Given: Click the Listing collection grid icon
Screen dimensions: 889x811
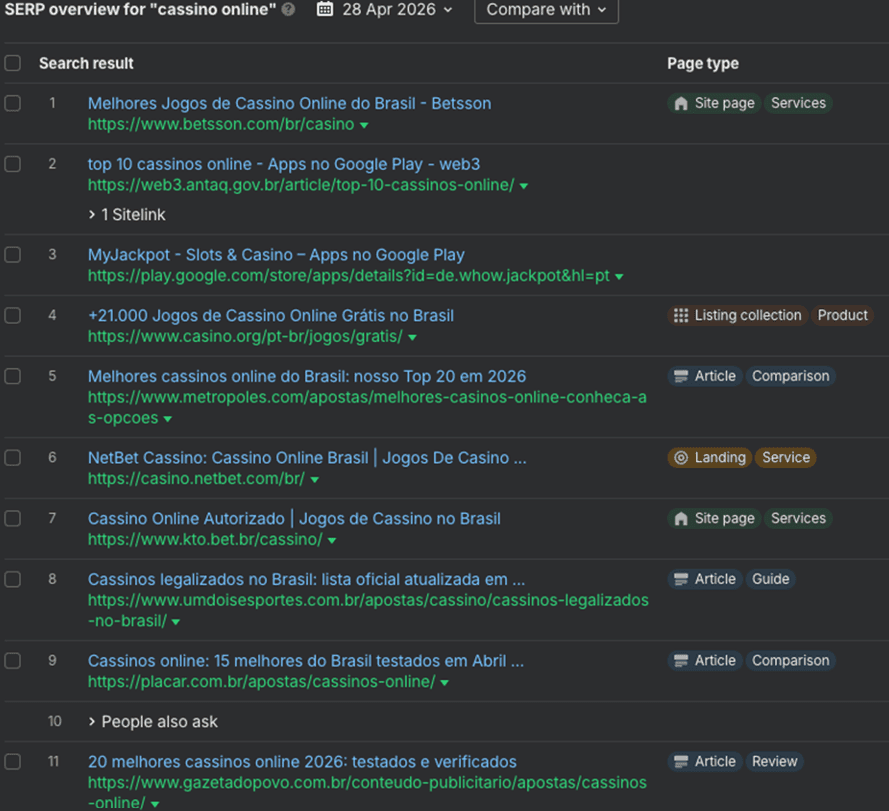Looking at the screenshot, I should pyautogui.click(x=681, y=315).
